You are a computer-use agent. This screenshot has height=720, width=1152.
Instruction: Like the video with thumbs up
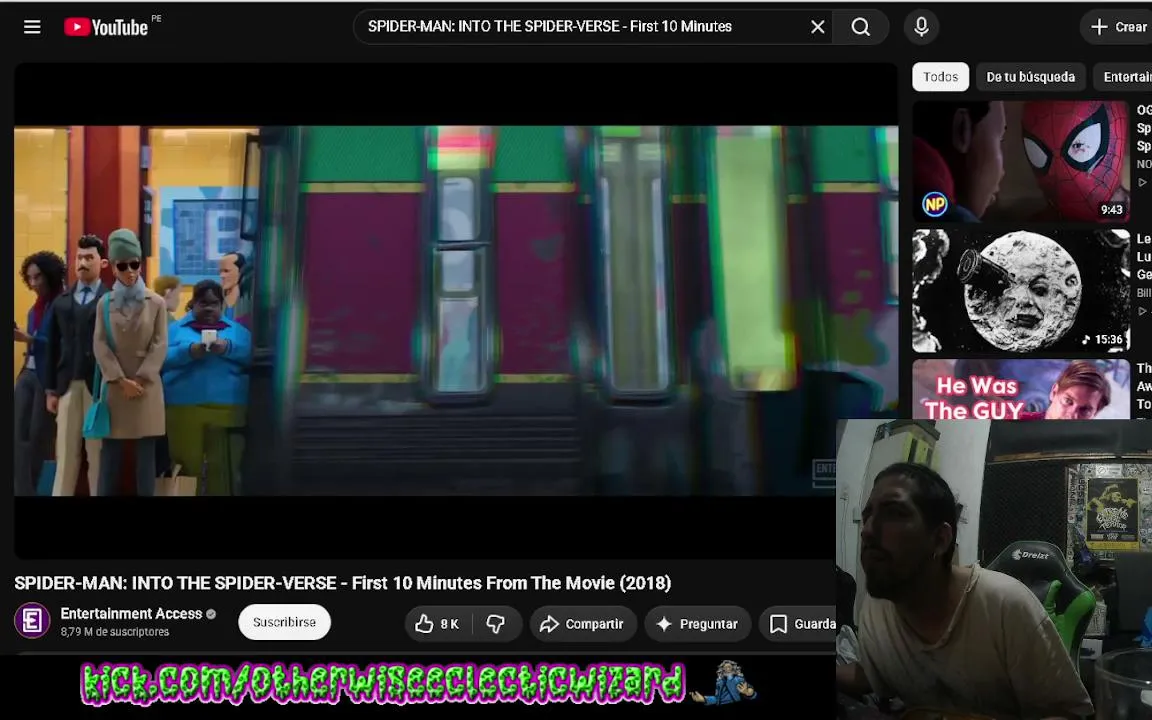tap(438, 624)
